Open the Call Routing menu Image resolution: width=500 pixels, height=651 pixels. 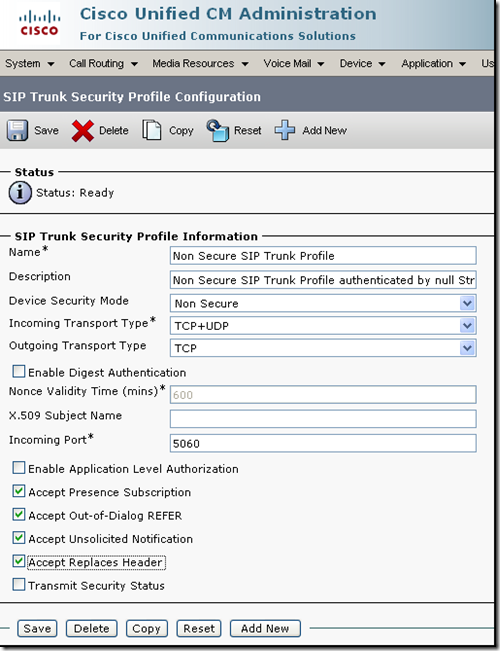pos(103,64)
